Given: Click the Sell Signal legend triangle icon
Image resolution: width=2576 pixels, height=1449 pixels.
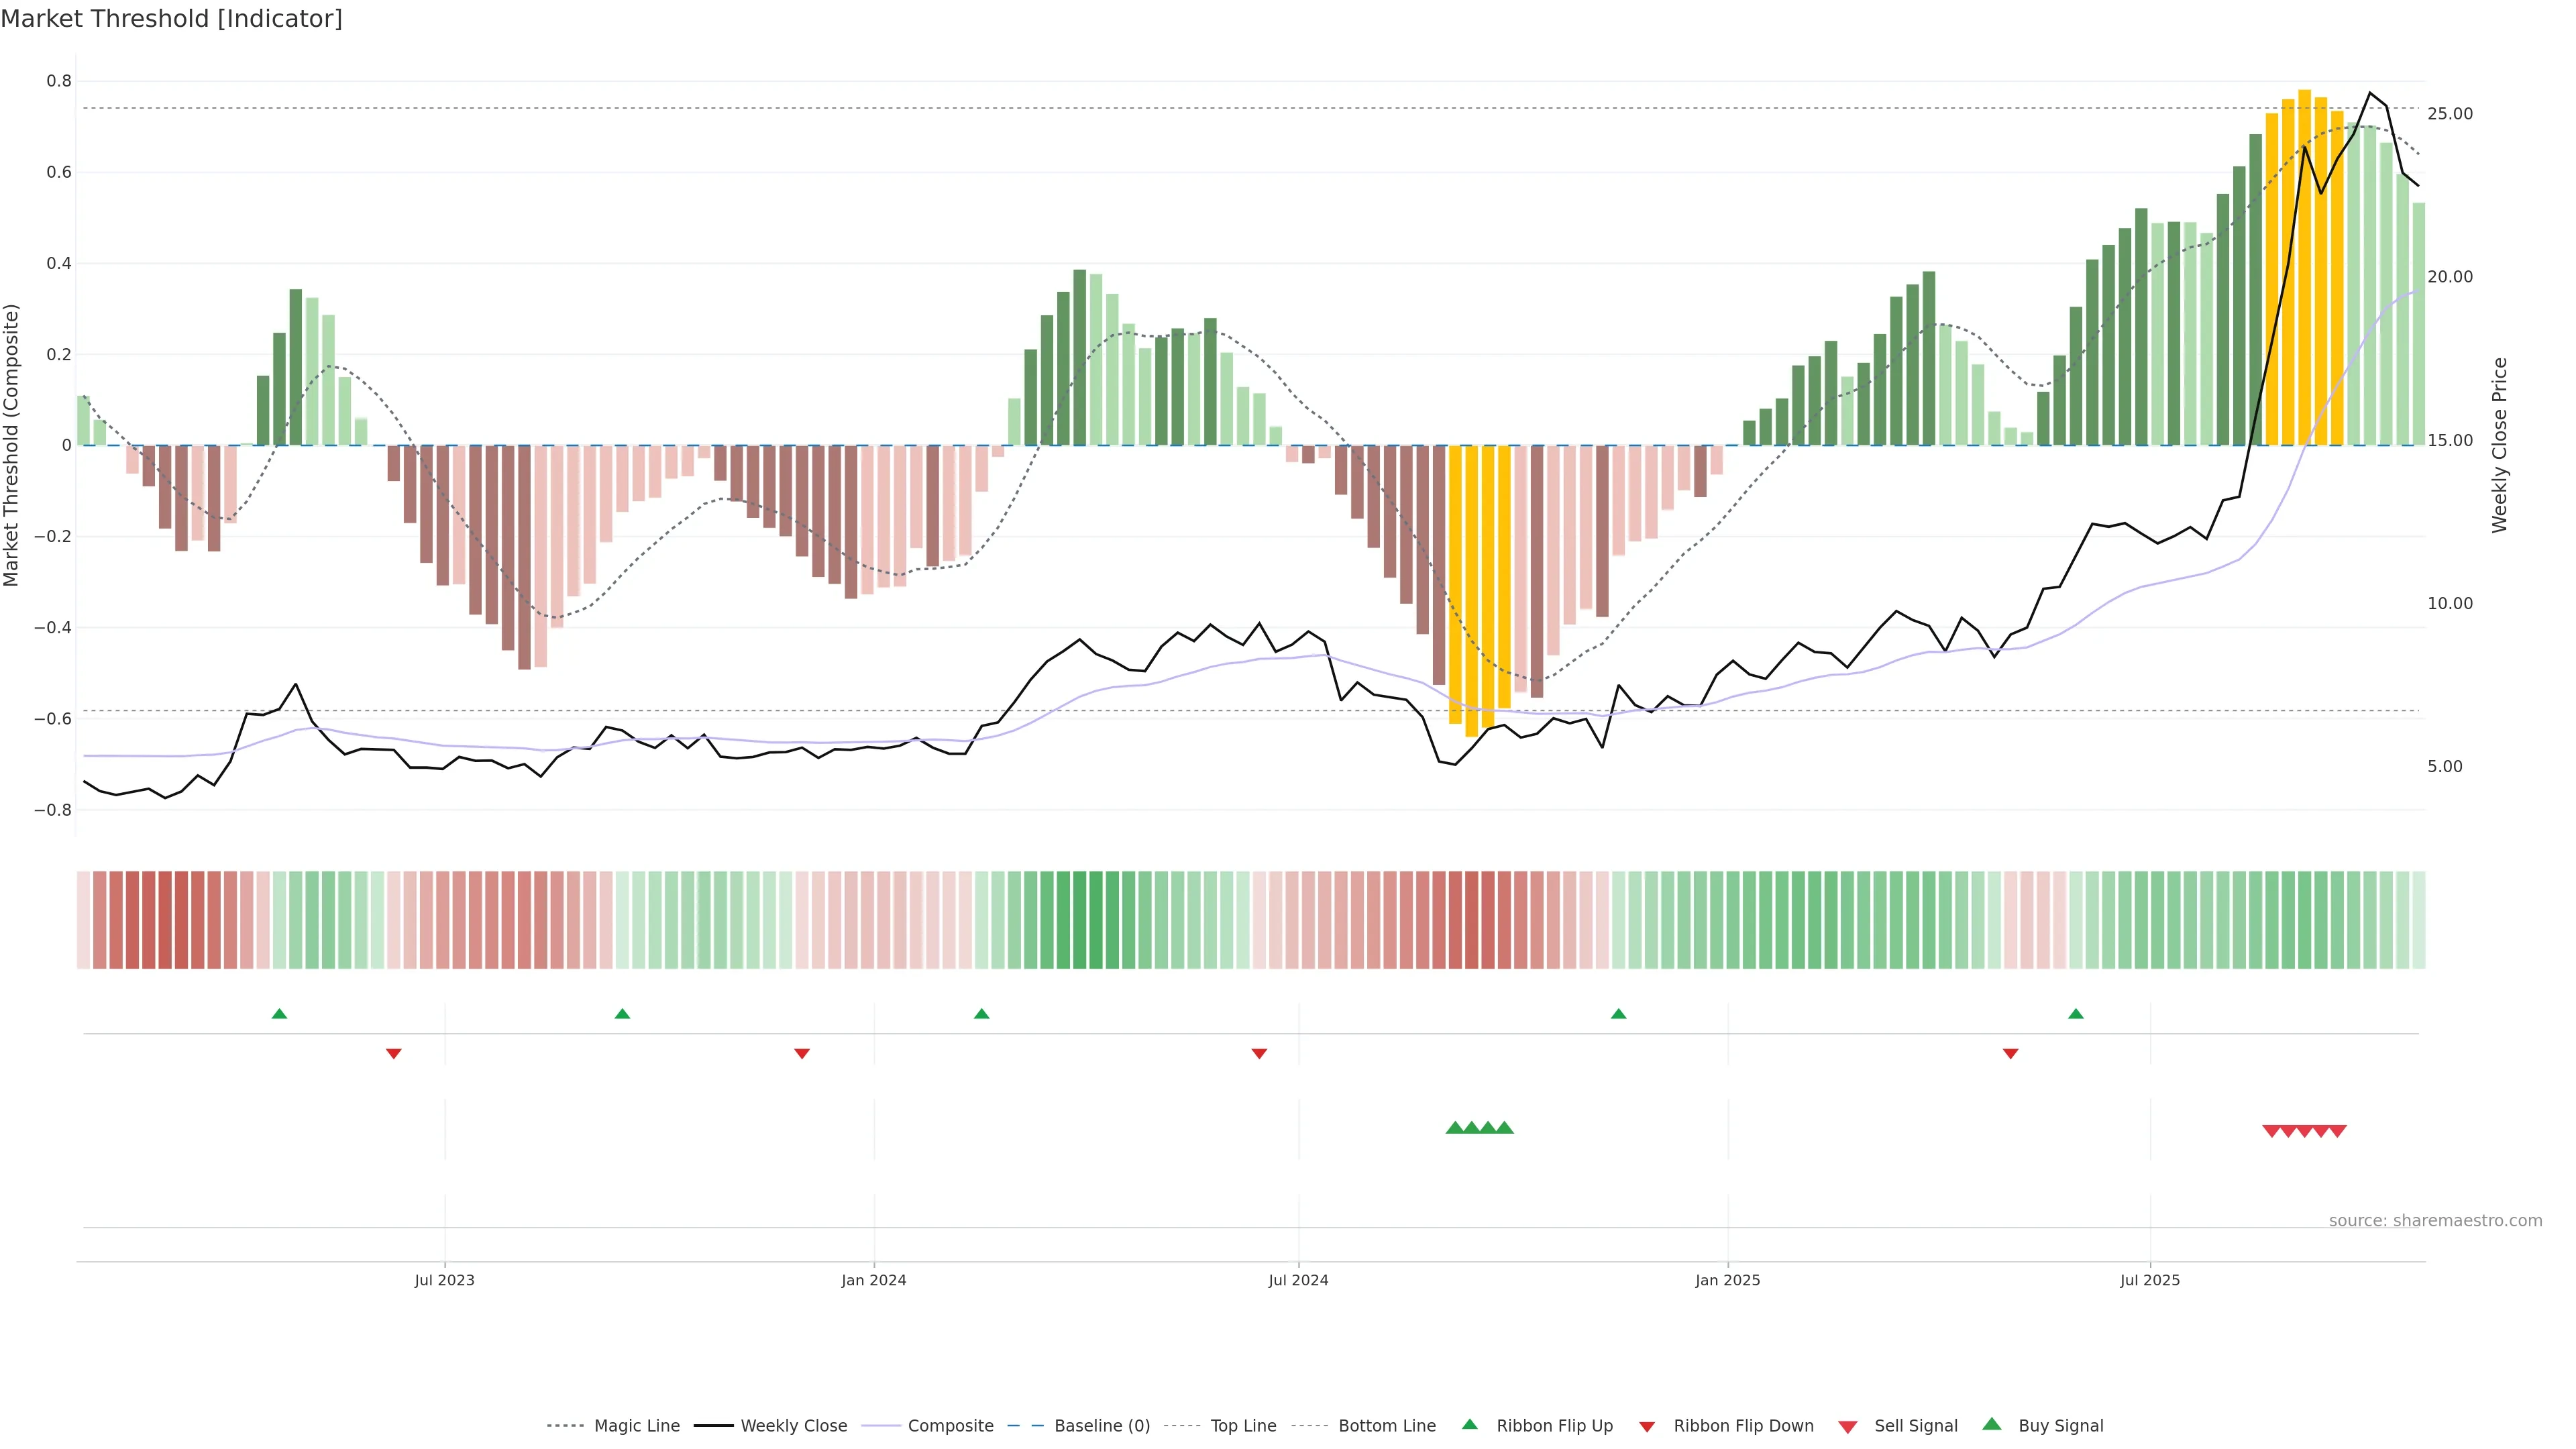Looking at the screenshot, I should pyautogui.click(x=1847, y=1427).
